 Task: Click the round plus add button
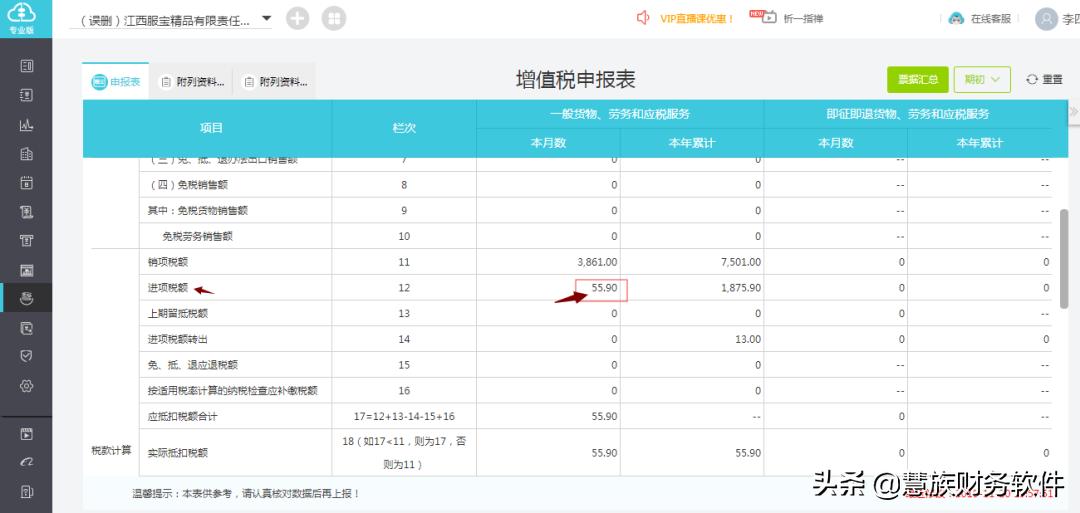[x=298, y=19]
